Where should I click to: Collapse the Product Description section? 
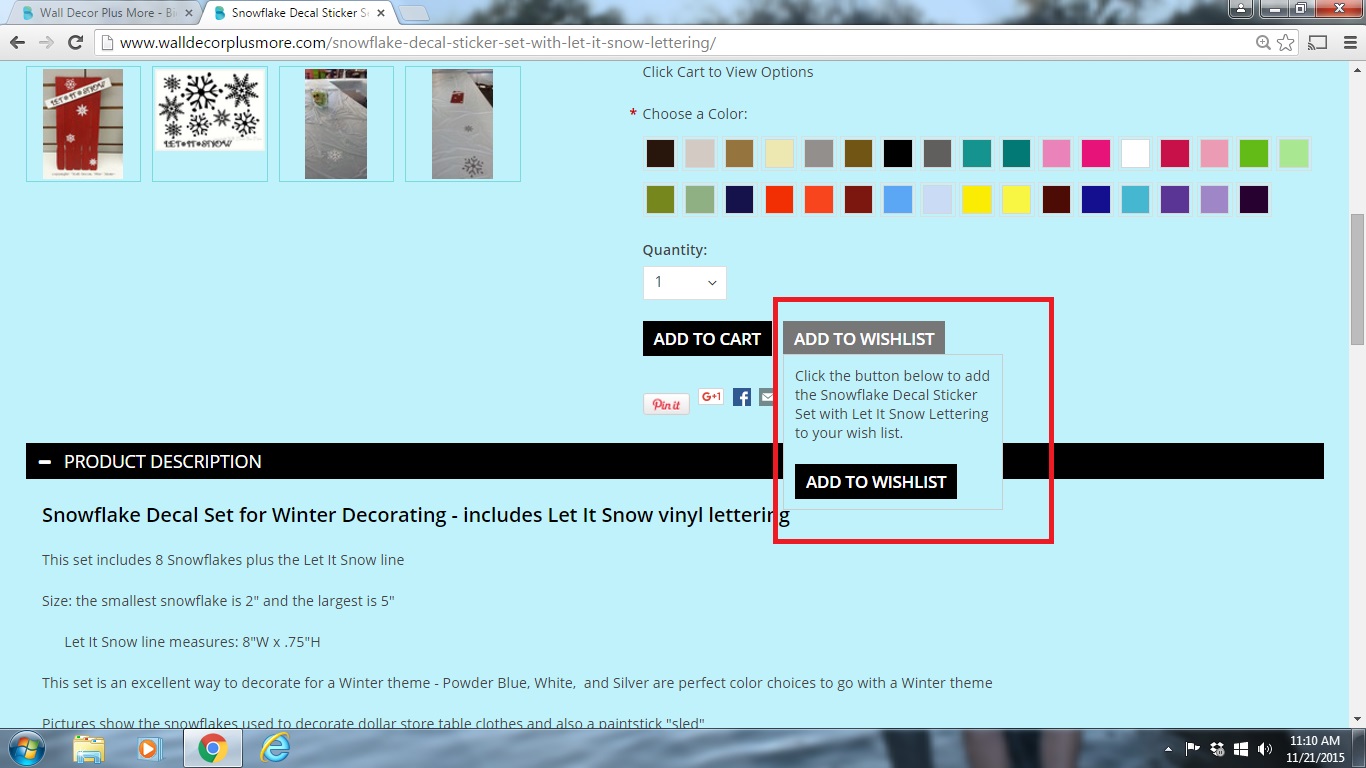(45, 461)
